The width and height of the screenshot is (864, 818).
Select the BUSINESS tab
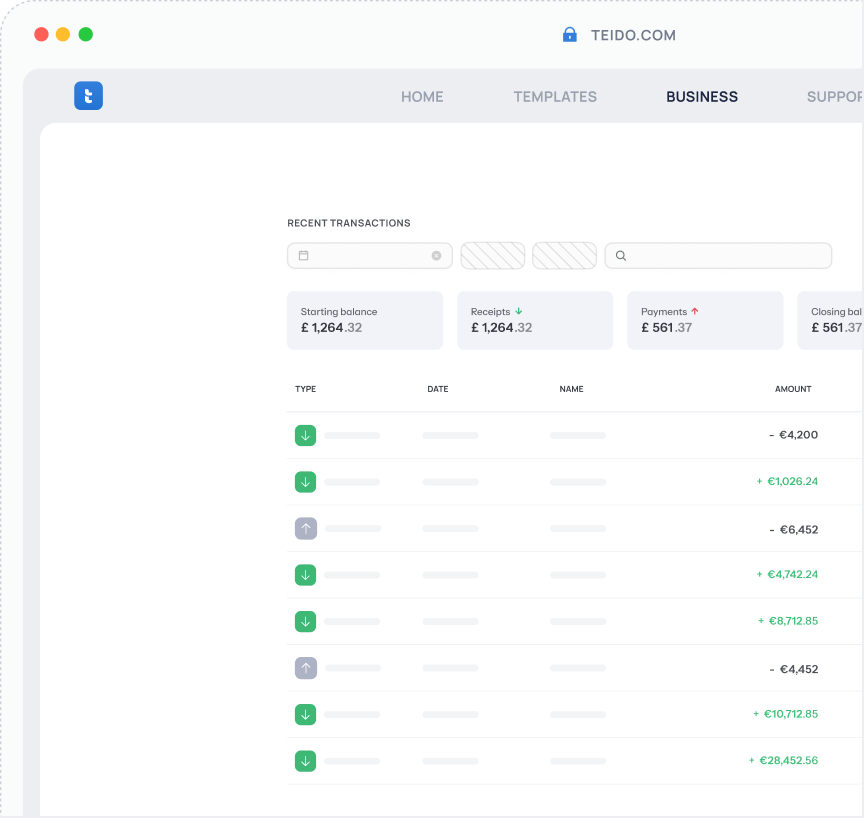pos(701,97)
